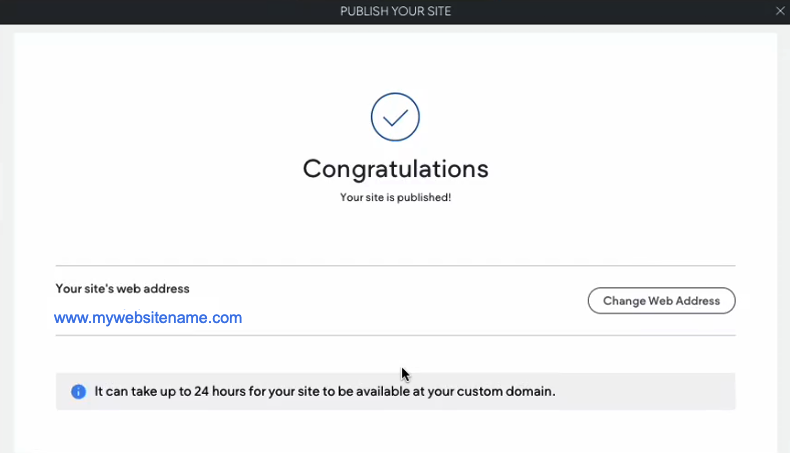Click the circled checkmark success icon
This screenshot has height=453, width=790.
click(x=396, y=117)
